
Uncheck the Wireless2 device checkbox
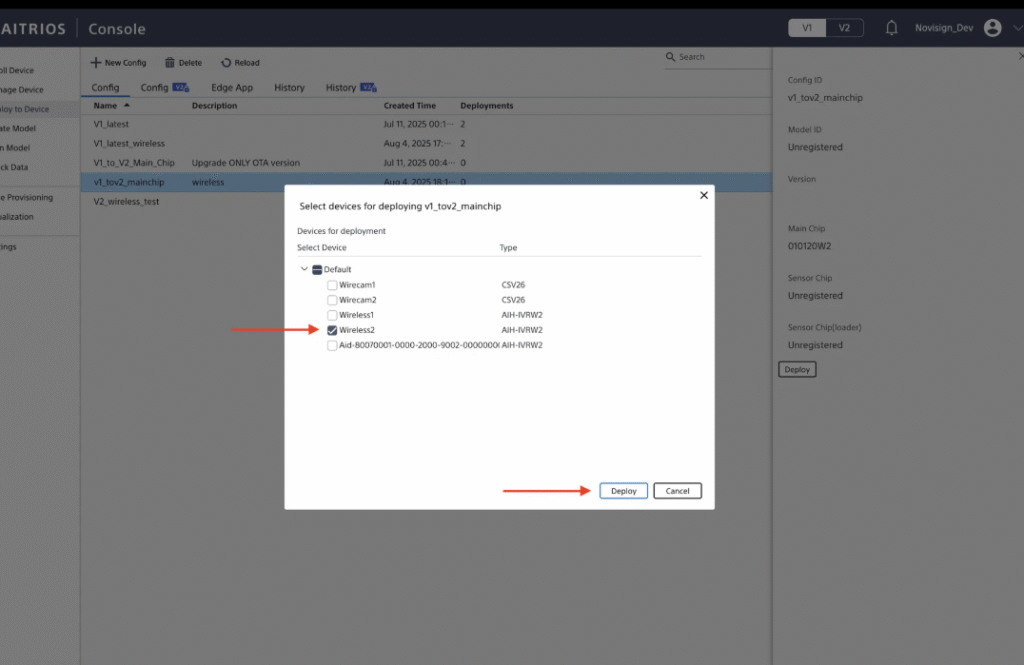pos(331,330)
